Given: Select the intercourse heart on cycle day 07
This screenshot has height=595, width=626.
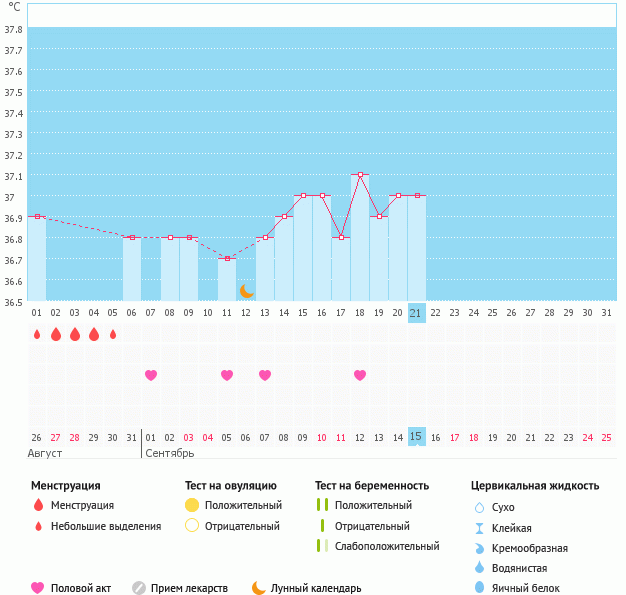Looking at the screenshot, I should coord(151,375).
